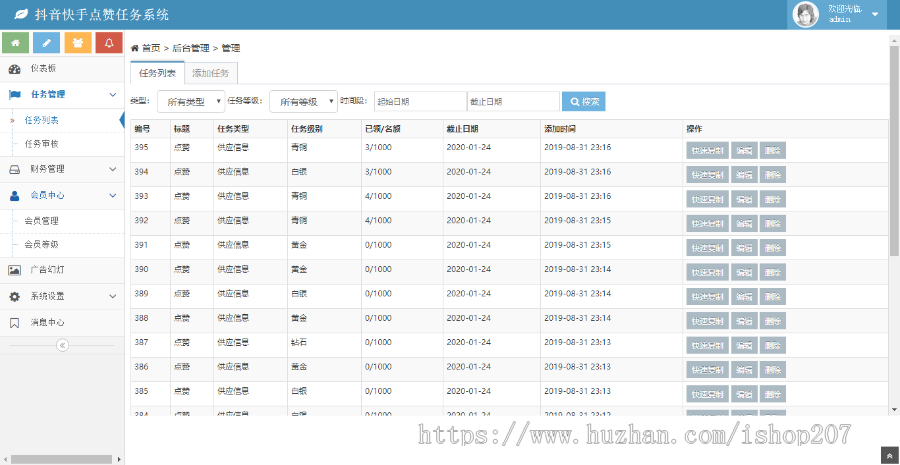Click the 搜索 search button
The image size is (900, 465).
pyautogui.click(x=584, y=102)
